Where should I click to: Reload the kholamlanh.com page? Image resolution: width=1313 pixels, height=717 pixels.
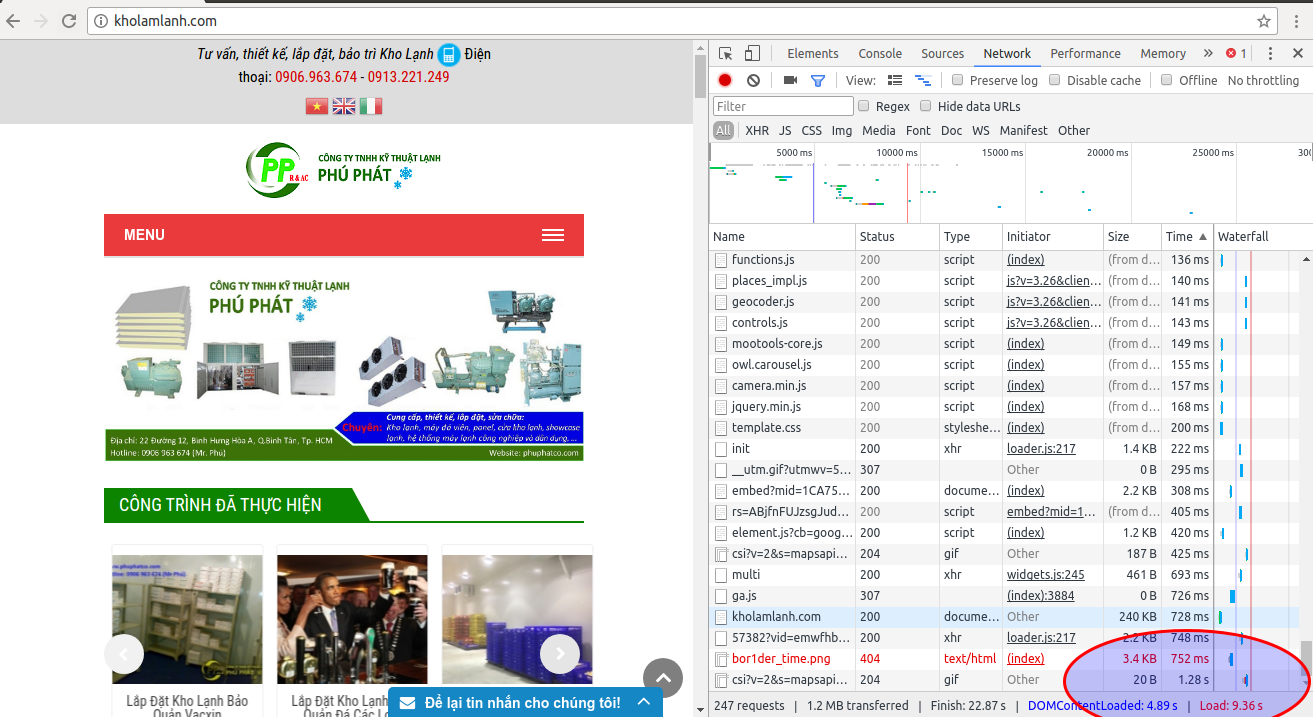click(x=69, y=21)
